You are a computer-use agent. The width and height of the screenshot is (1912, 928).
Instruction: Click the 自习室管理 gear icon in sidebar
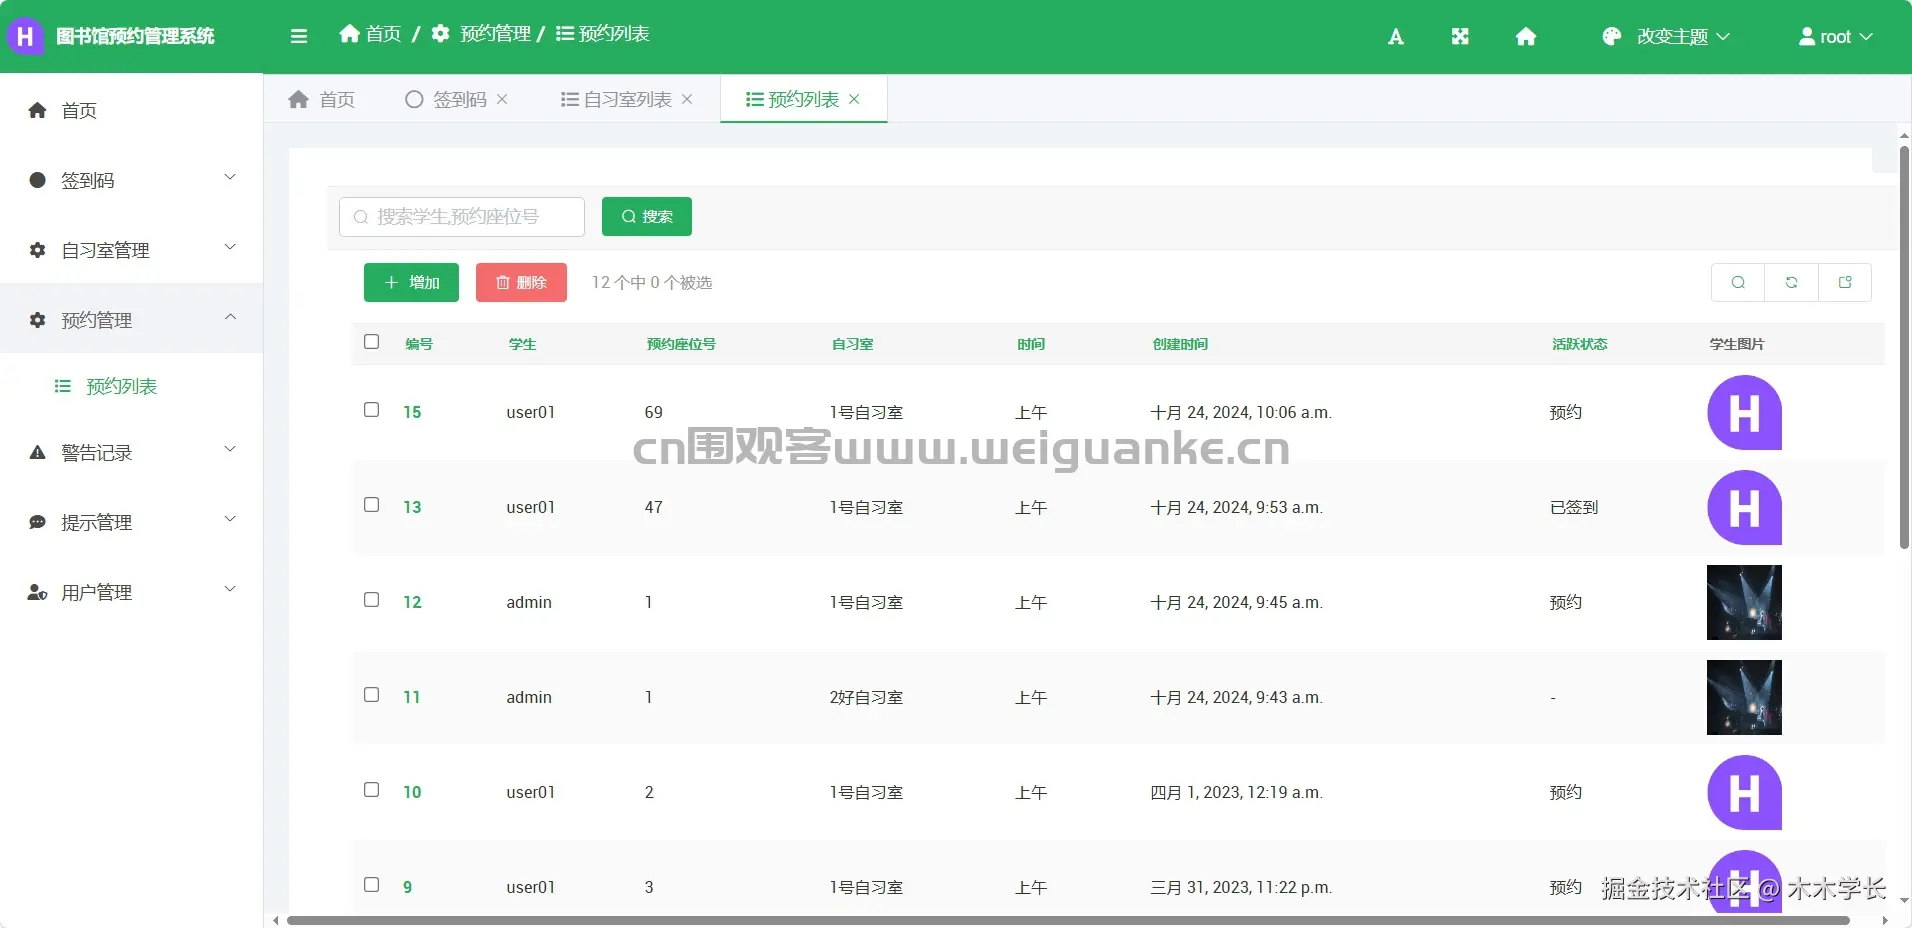[x=38, y=250]
